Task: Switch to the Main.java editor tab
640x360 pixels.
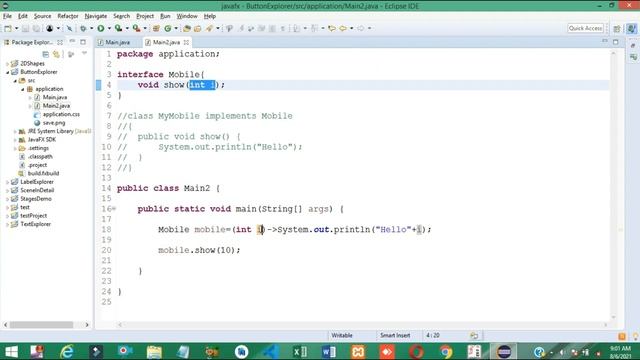Action: [x=118, y=42]
